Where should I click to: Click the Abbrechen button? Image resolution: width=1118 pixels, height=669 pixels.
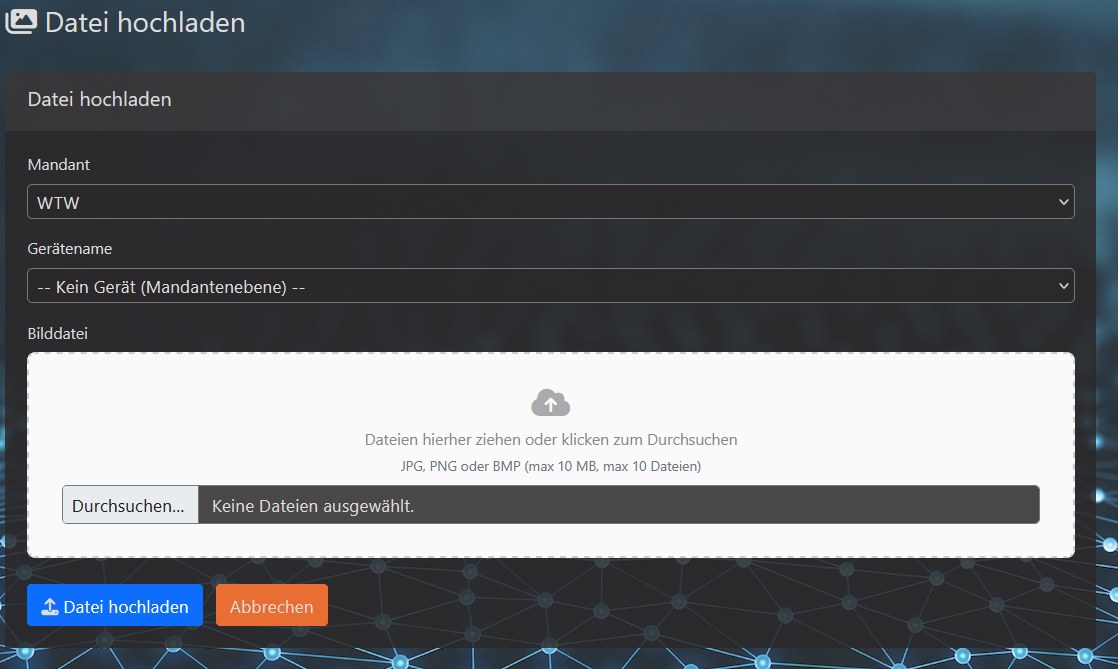tap(271, 606)
